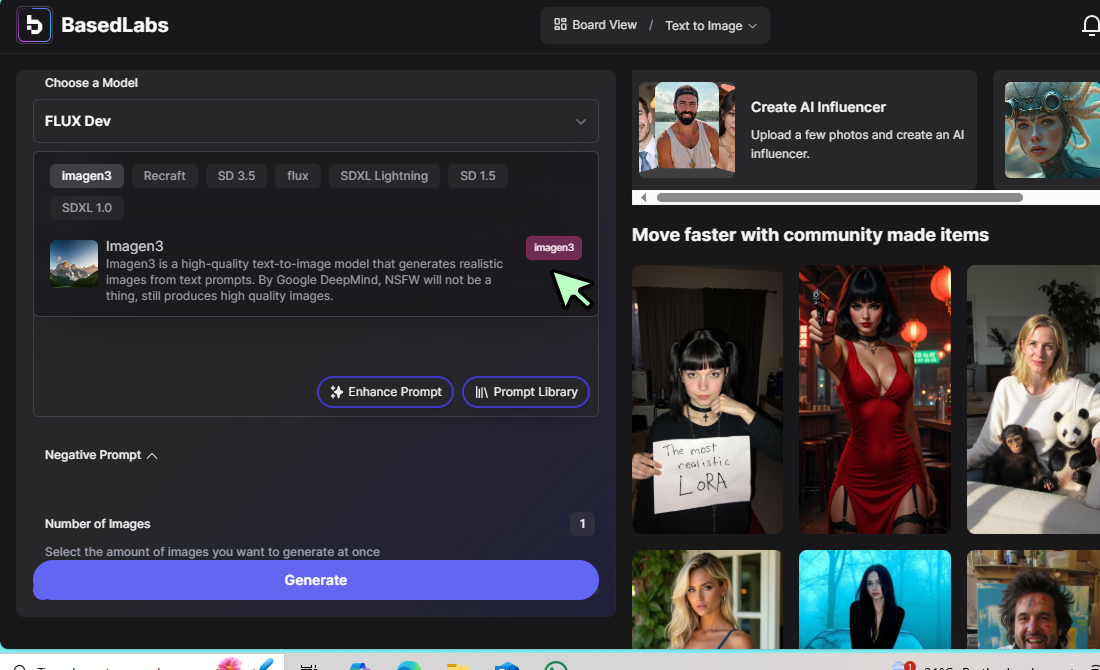
Task: Open the notifications bell
Action: click(1091, 26)
